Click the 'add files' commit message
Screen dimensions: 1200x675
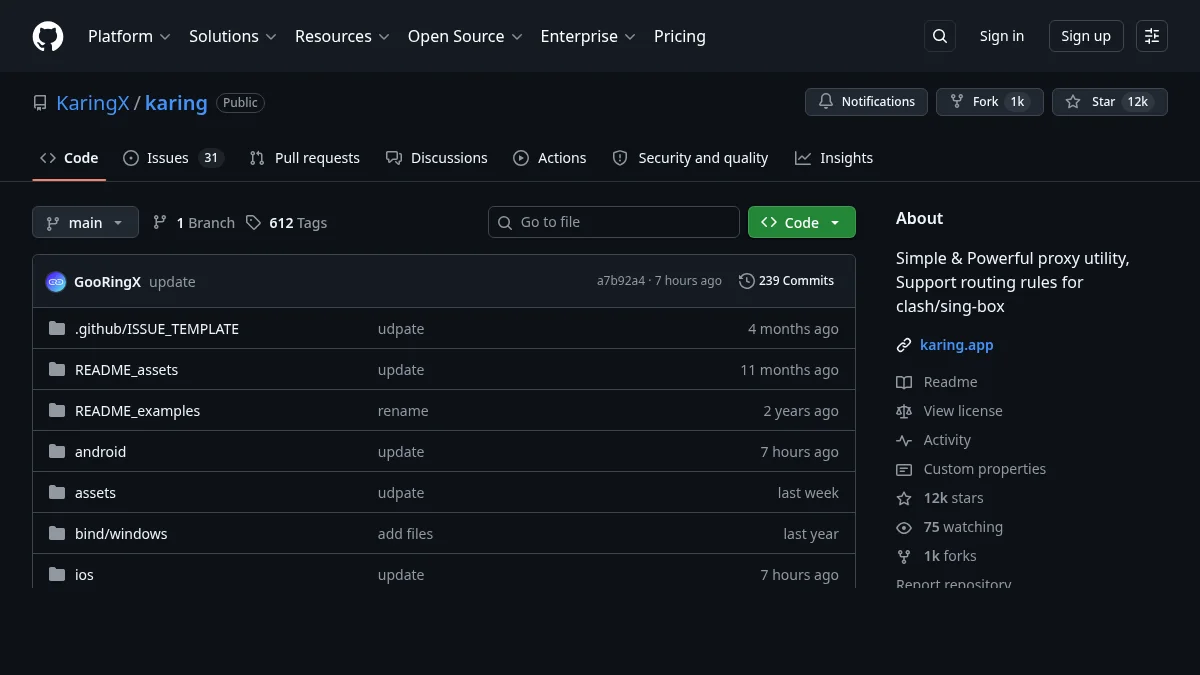point(405,534)
